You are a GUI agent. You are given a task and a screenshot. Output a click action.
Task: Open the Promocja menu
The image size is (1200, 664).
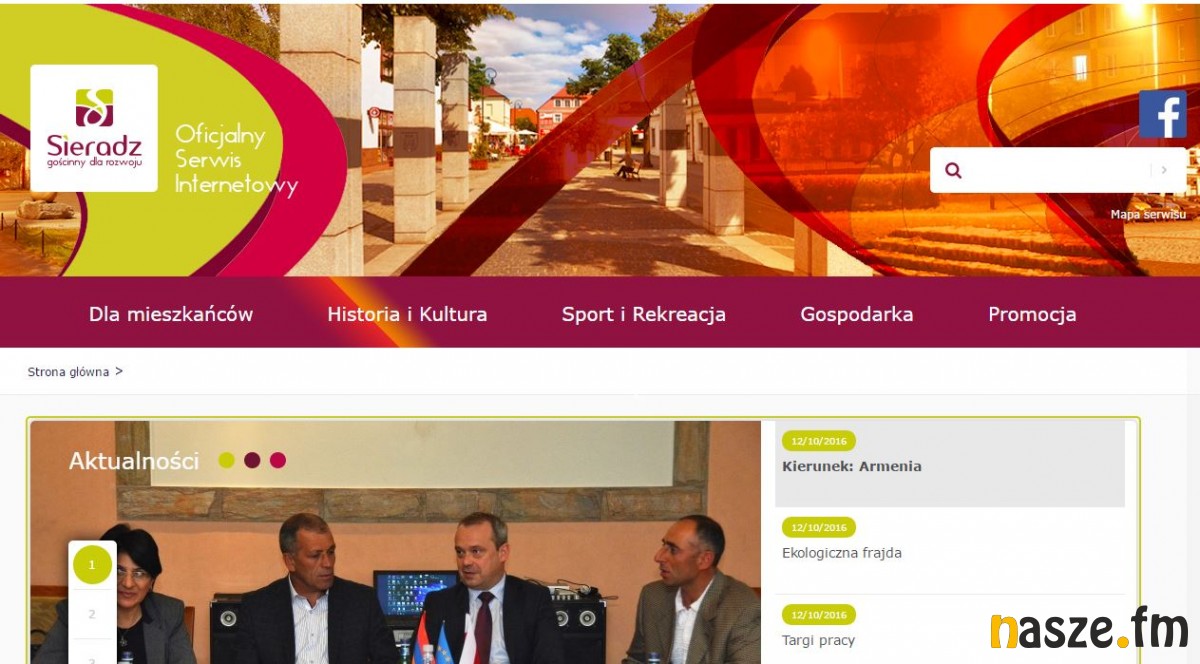1032,314
